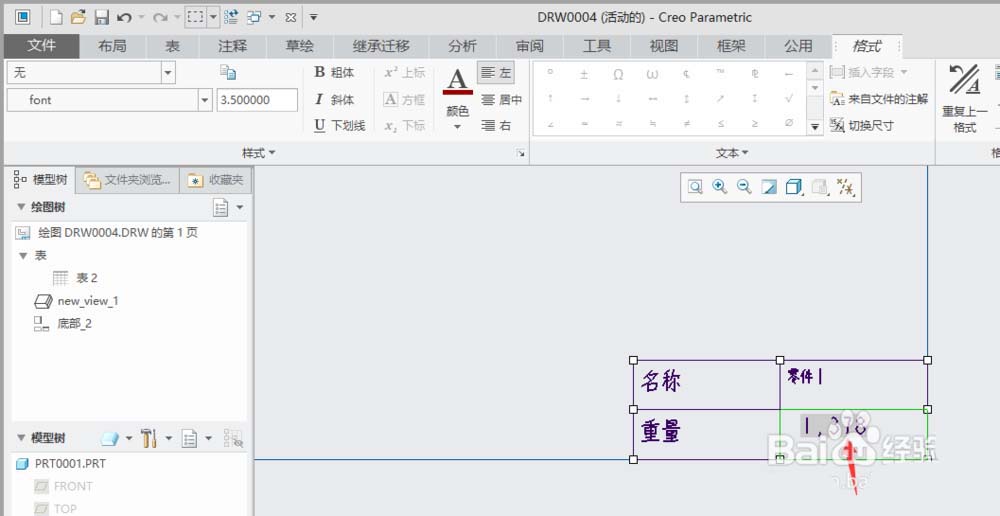1000x516 pixels.
Task: Click the switch windows icon
Action: point(254,17)
